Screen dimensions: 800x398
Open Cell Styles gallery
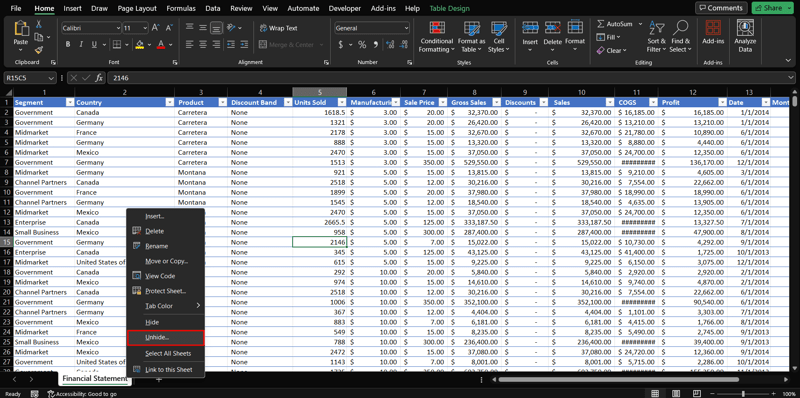tap(498, 37)
